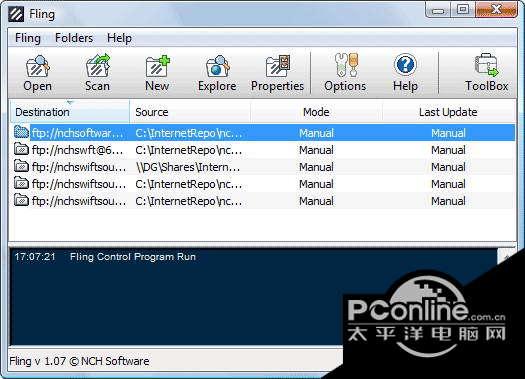Viewport: 525px width, 379px height.
Task: Click folder icon of ftp://nchswft@6... row
Action: 21,149
